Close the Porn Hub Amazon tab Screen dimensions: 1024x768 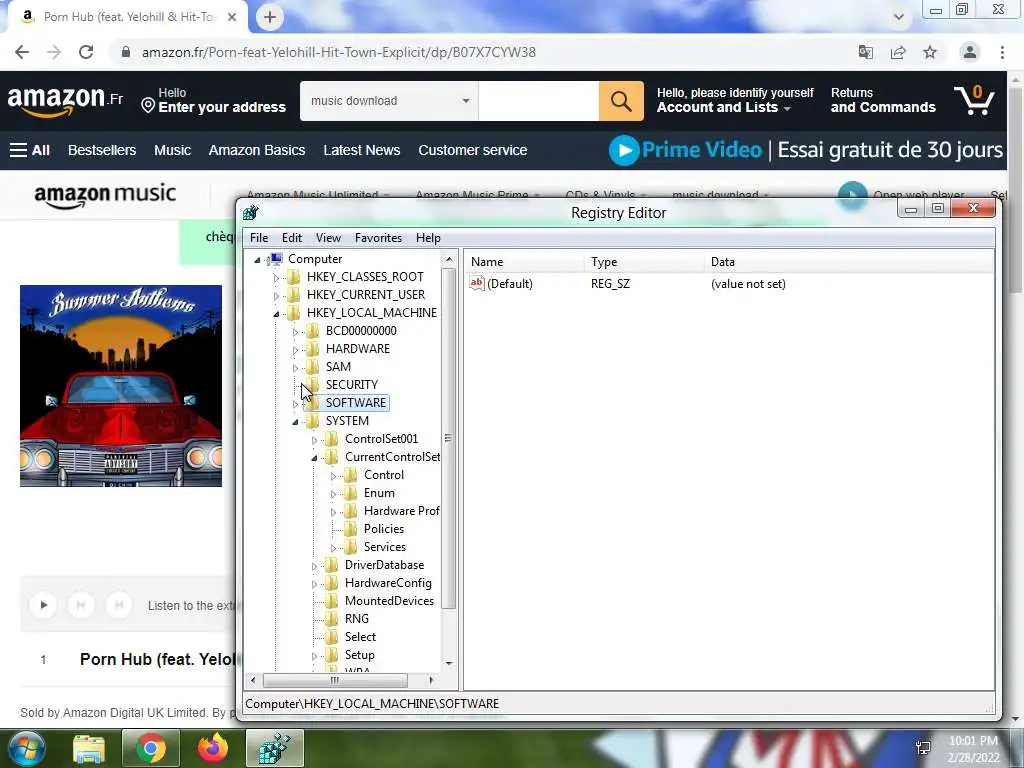point(232,17)
